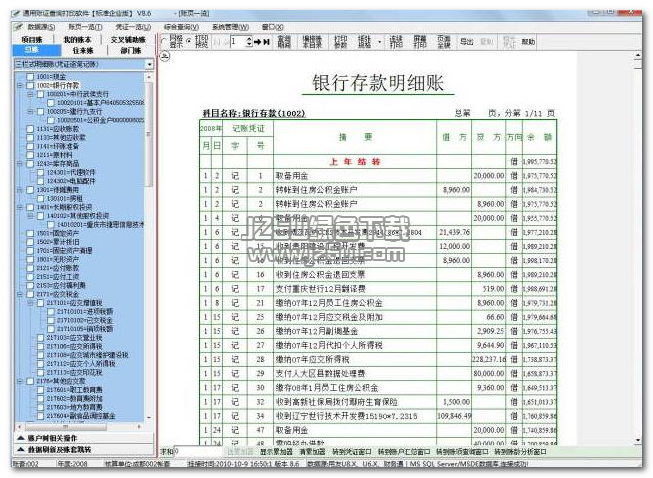The image size is (653, 478).
Task: Switch to the 交叉辅助账 tab
Action: click(128, 40)
